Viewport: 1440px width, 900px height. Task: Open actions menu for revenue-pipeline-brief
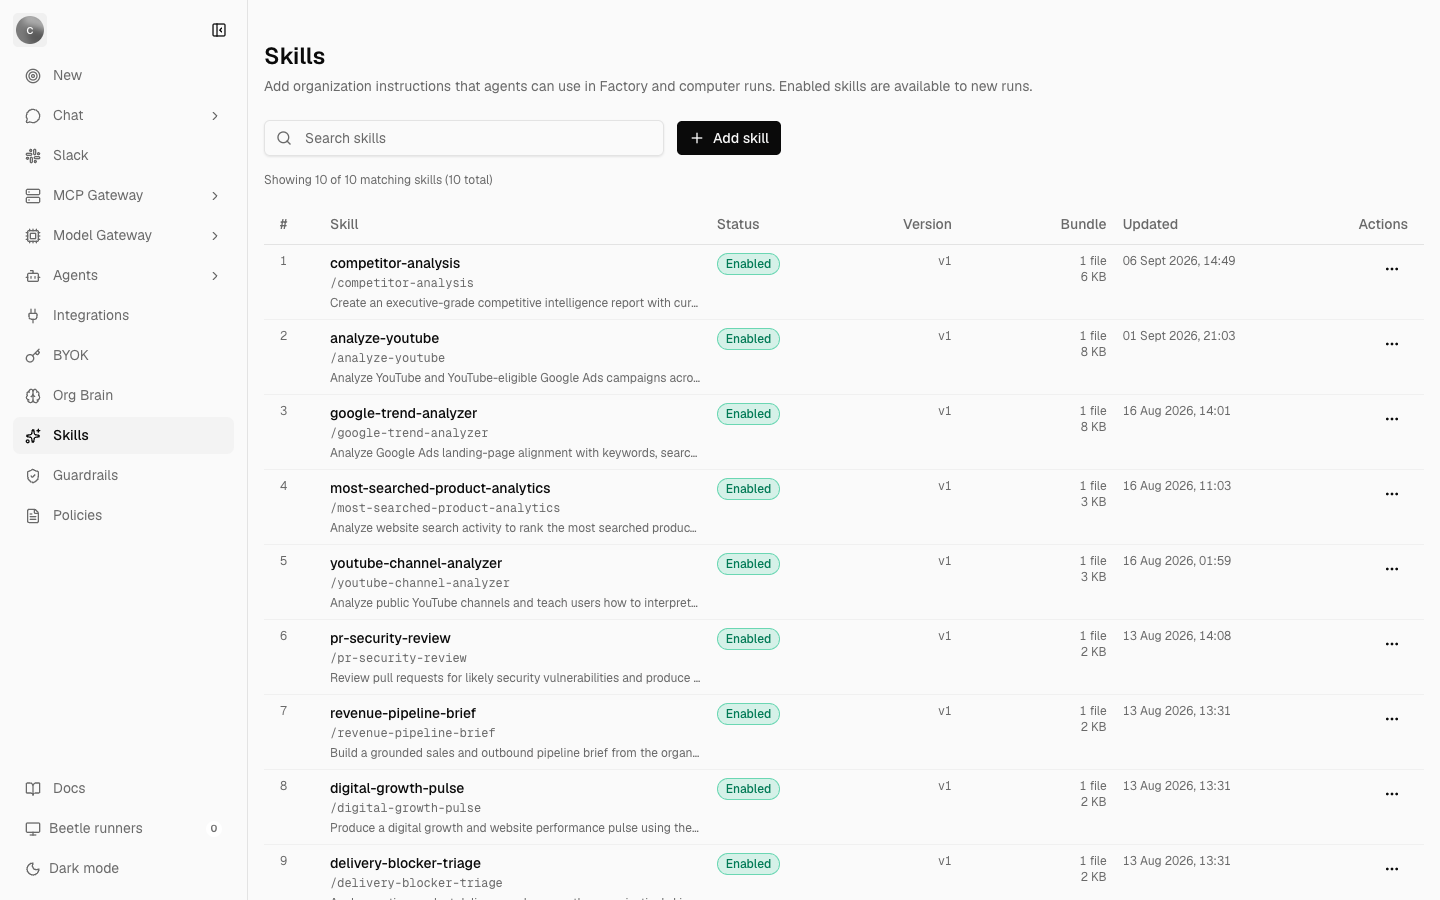tap(1391, 719)
